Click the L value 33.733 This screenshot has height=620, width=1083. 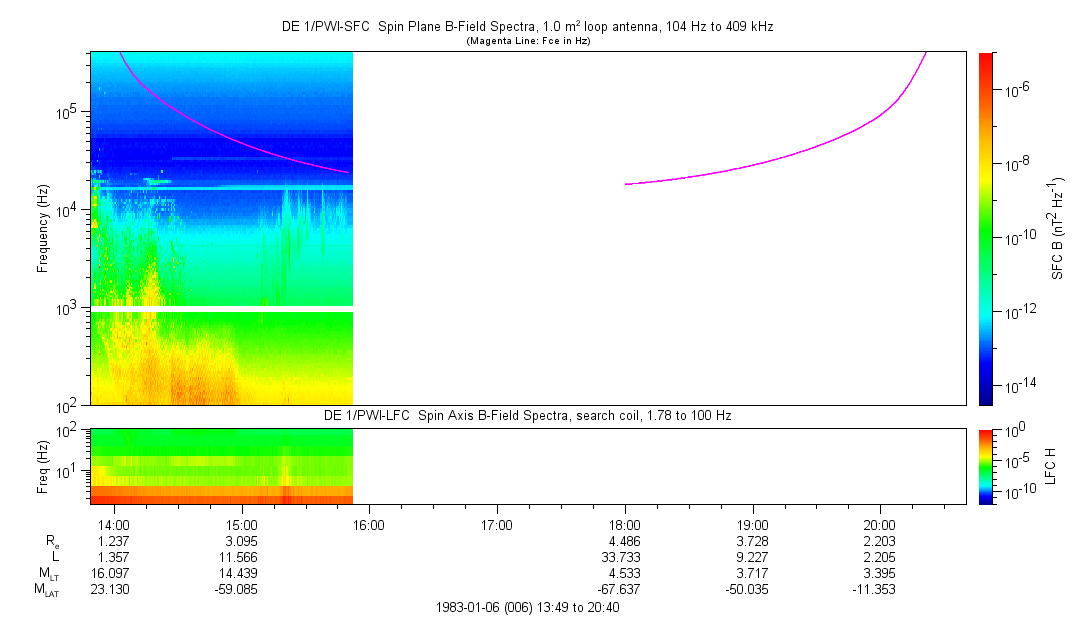tap(624, 556)
